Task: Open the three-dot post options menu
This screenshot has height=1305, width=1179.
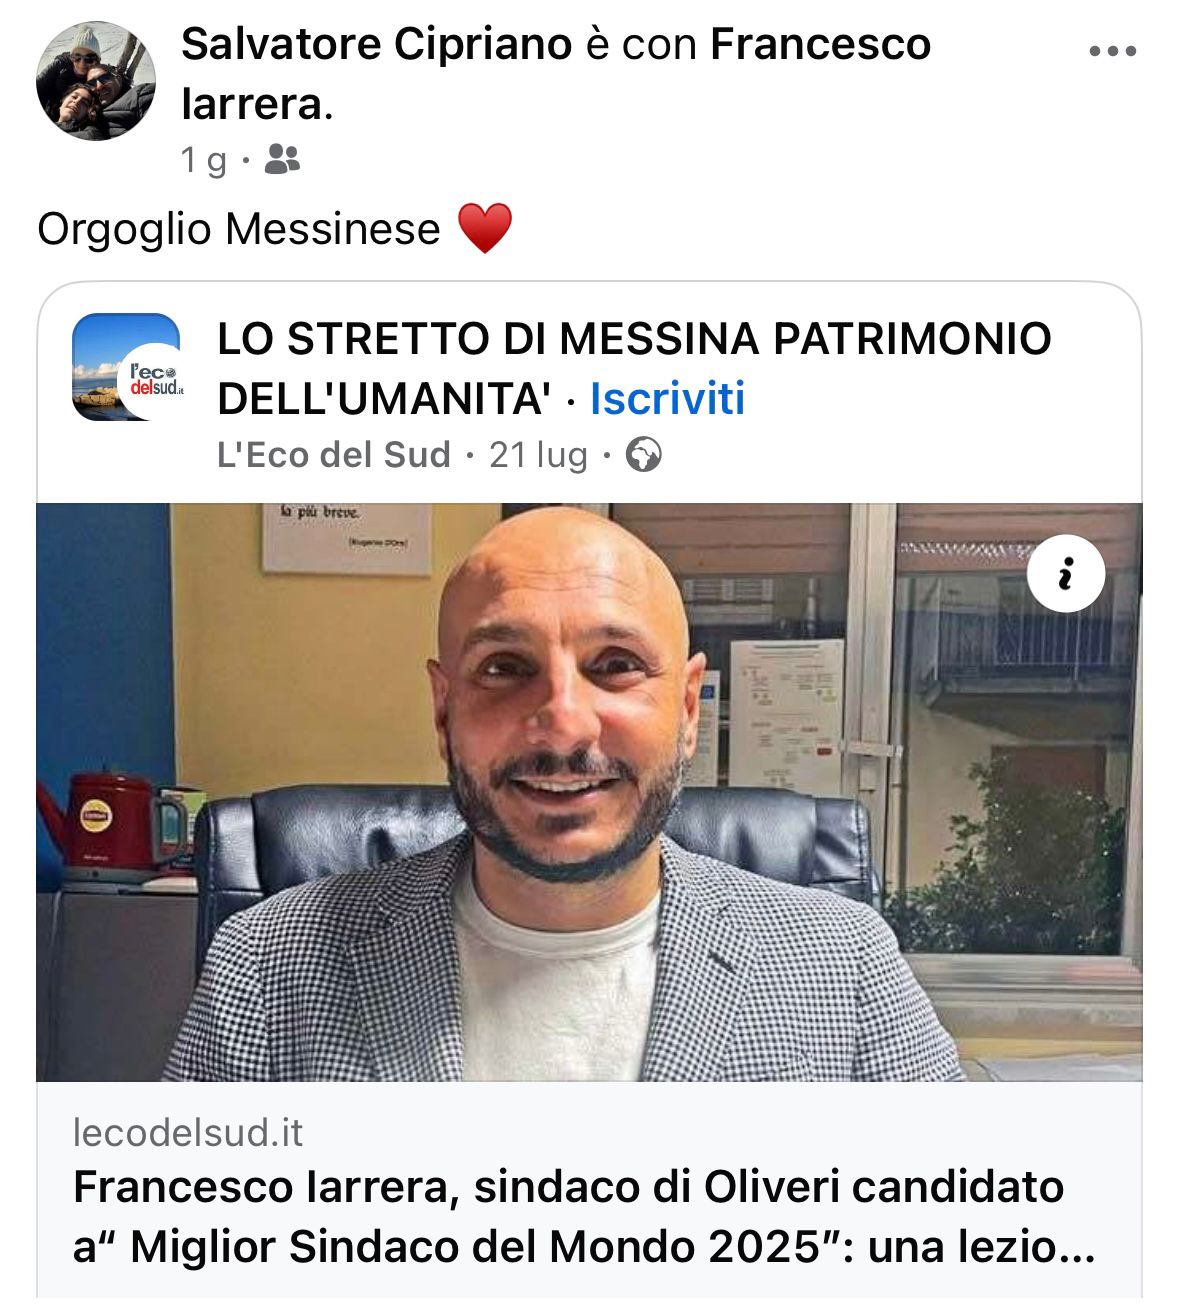Action: [1112, 51]
